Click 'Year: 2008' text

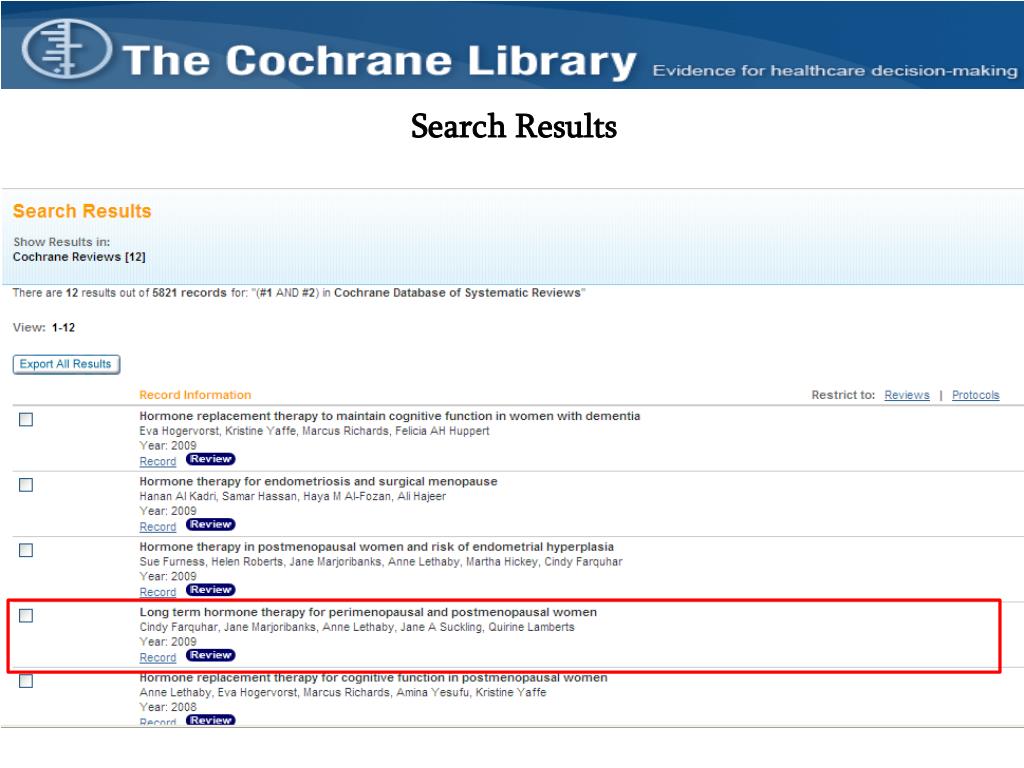(168, 707)
